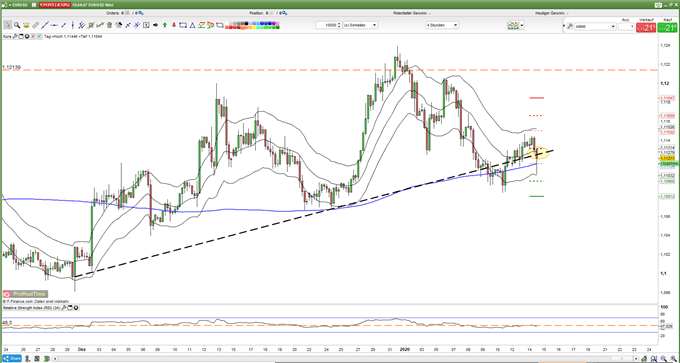This screenshot has height=363, width=680.
Task: Close the RSI indicator panel
Action: pyautogui.click(x=76, y=307)
